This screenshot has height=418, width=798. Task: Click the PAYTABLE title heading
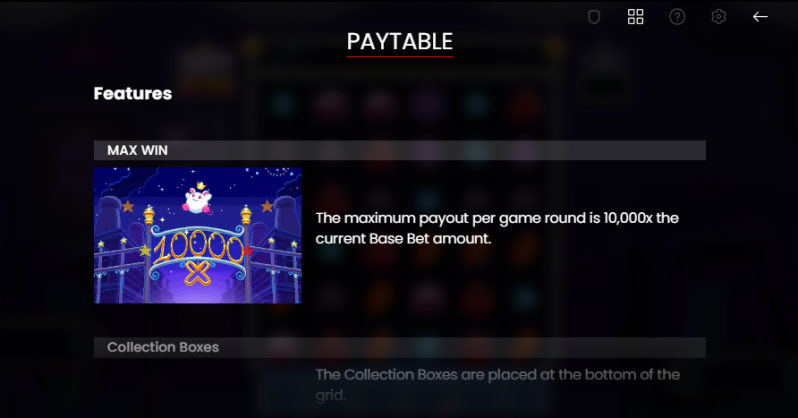click(400, 41)
